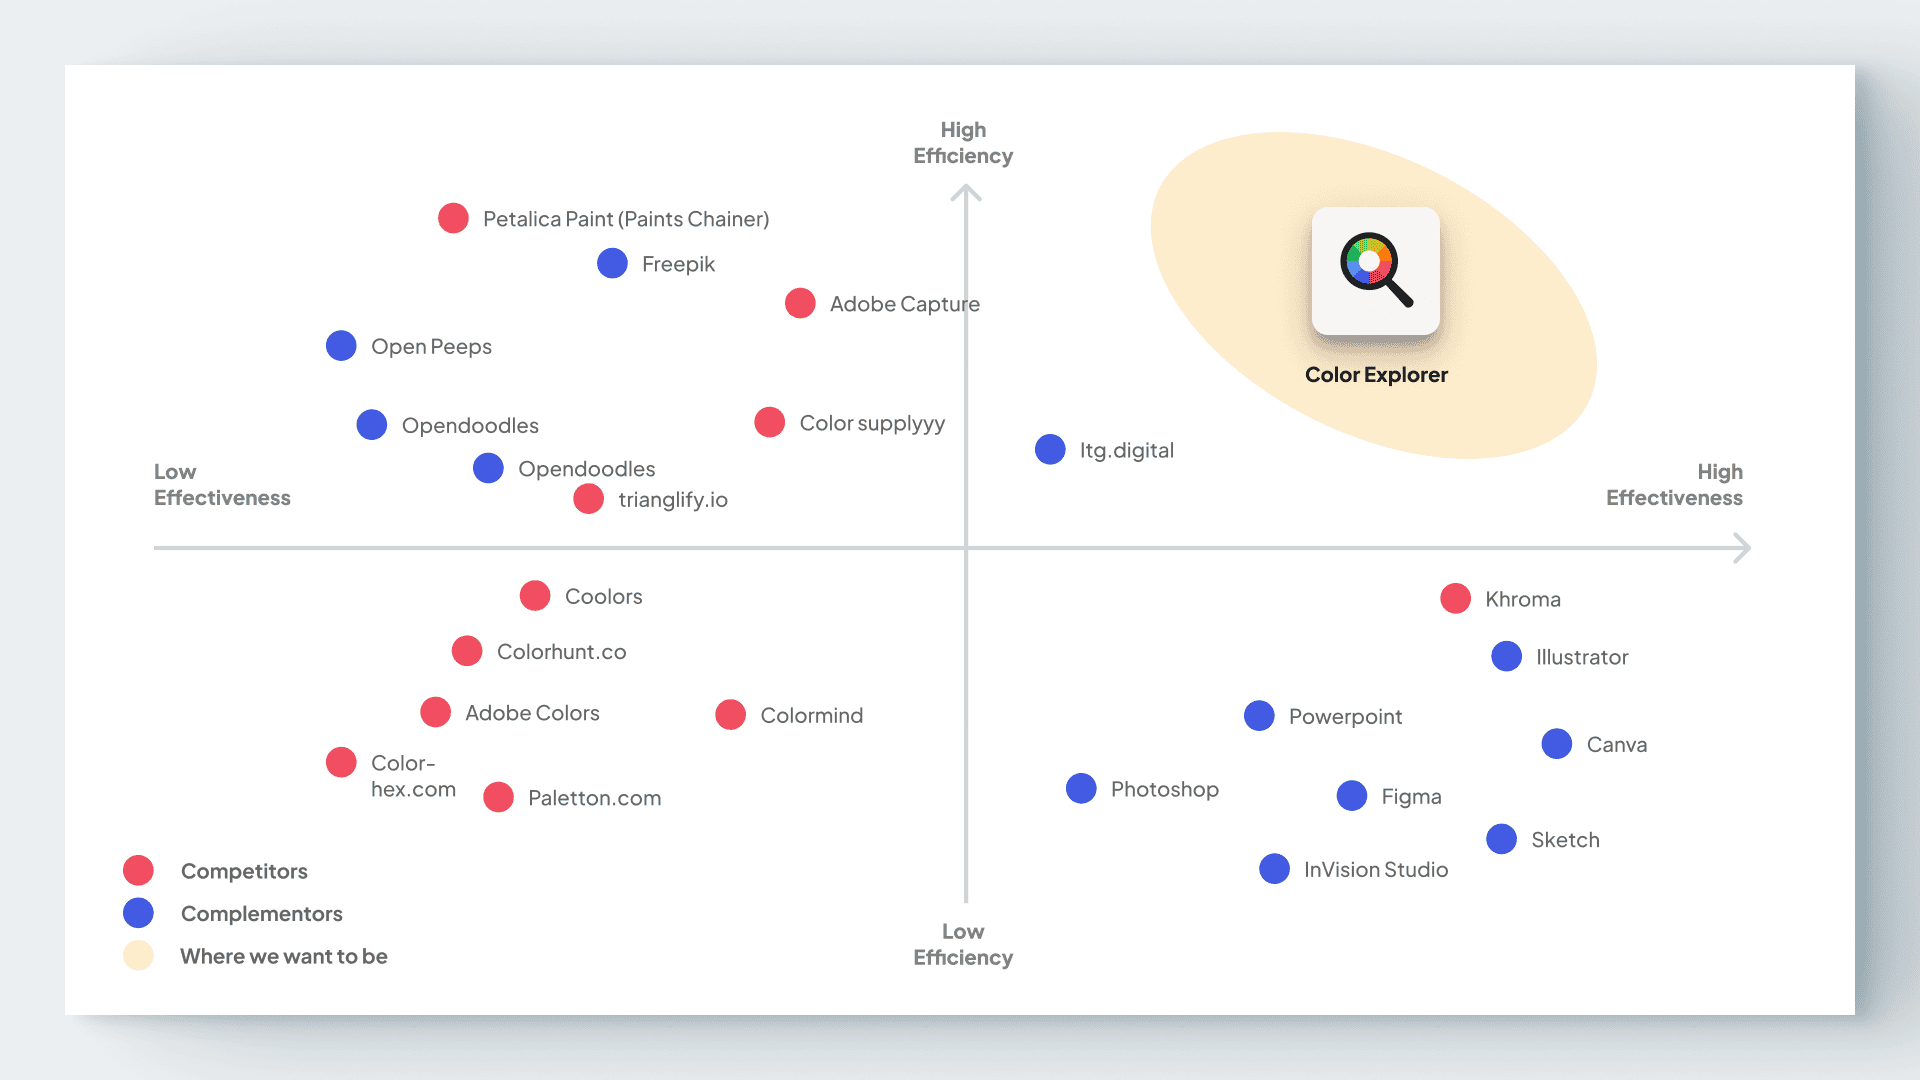
Task: Select the blue dot next to Figma
Action: [x=1351, y=796]
